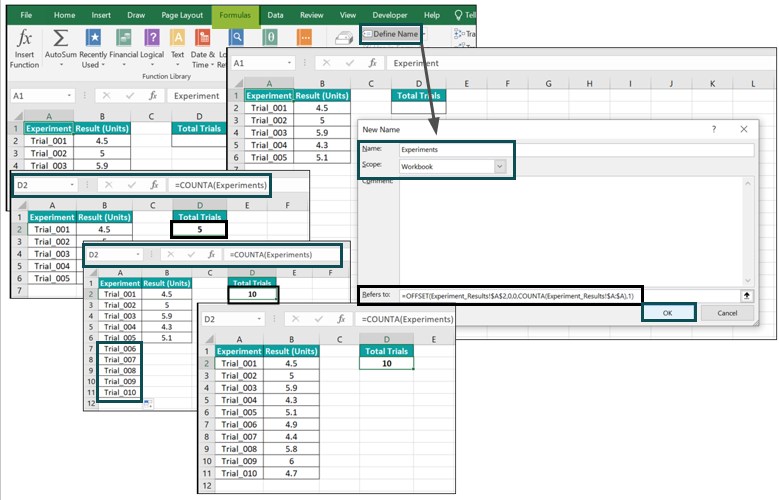The height and width of the screenshot is (500, 779).
Task: Confirm New Name dialog with OK
Action: point(668,313)
